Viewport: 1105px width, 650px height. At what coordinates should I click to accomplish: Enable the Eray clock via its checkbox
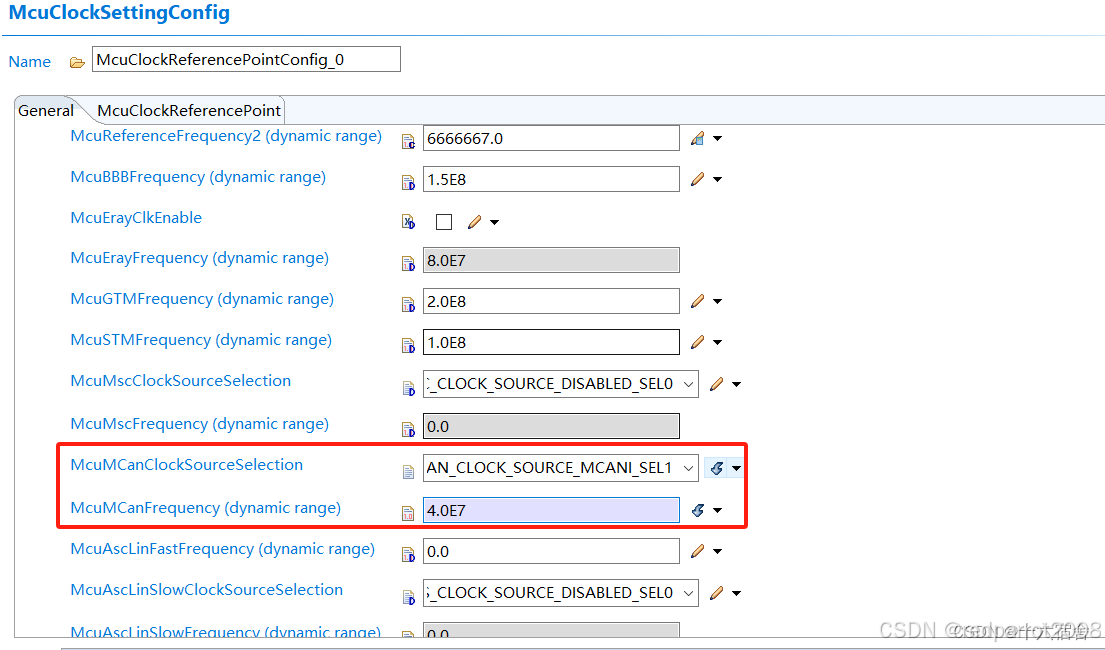coord(443,222)
